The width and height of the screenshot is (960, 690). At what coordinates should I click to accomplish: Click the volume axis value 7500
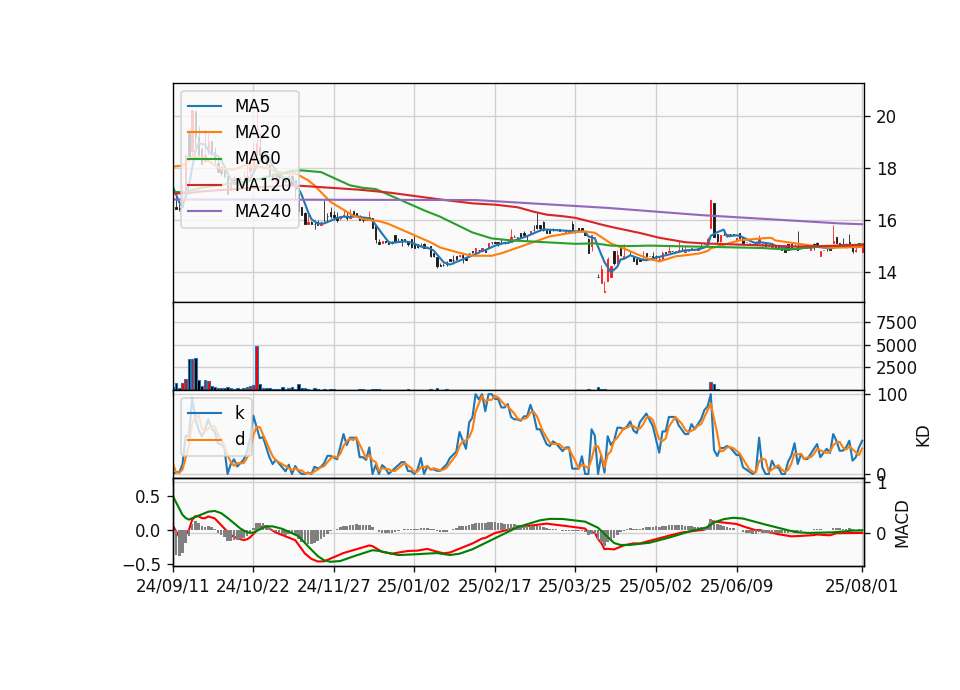(896, 323)
